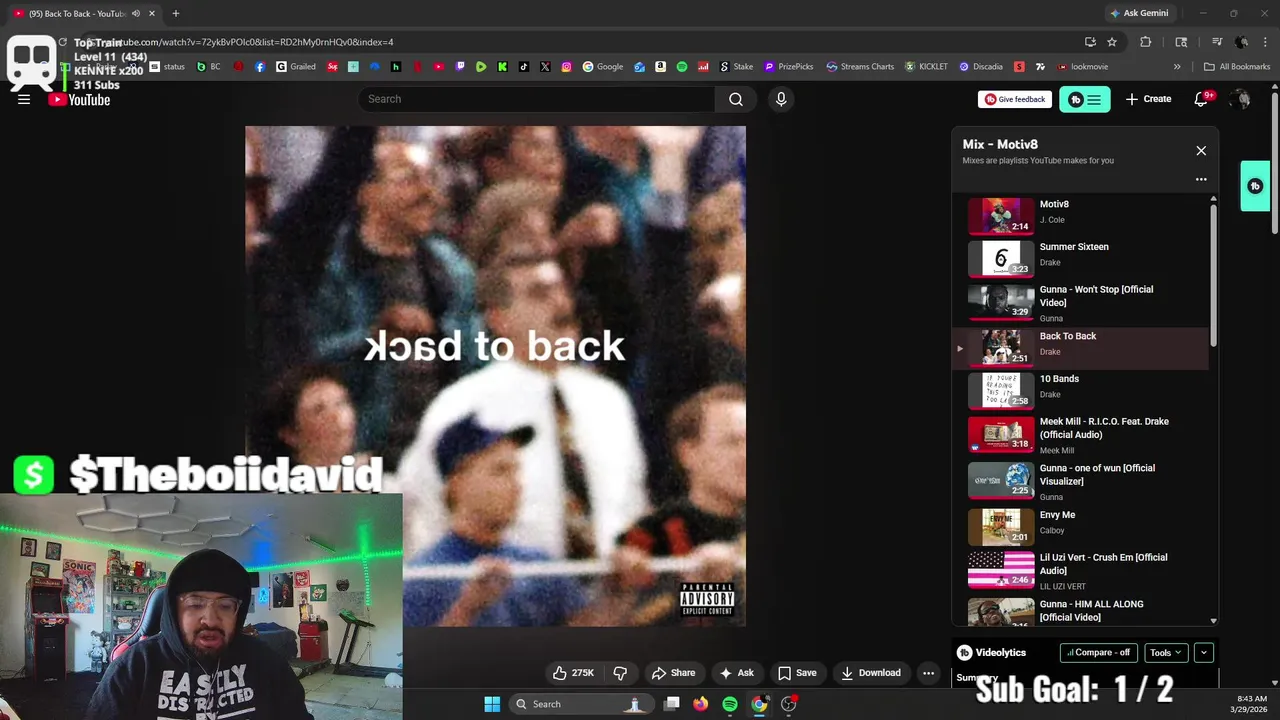The image size is (1280, 720).
Task: Open the Chrome three-dot menu
Action: 1264,42
